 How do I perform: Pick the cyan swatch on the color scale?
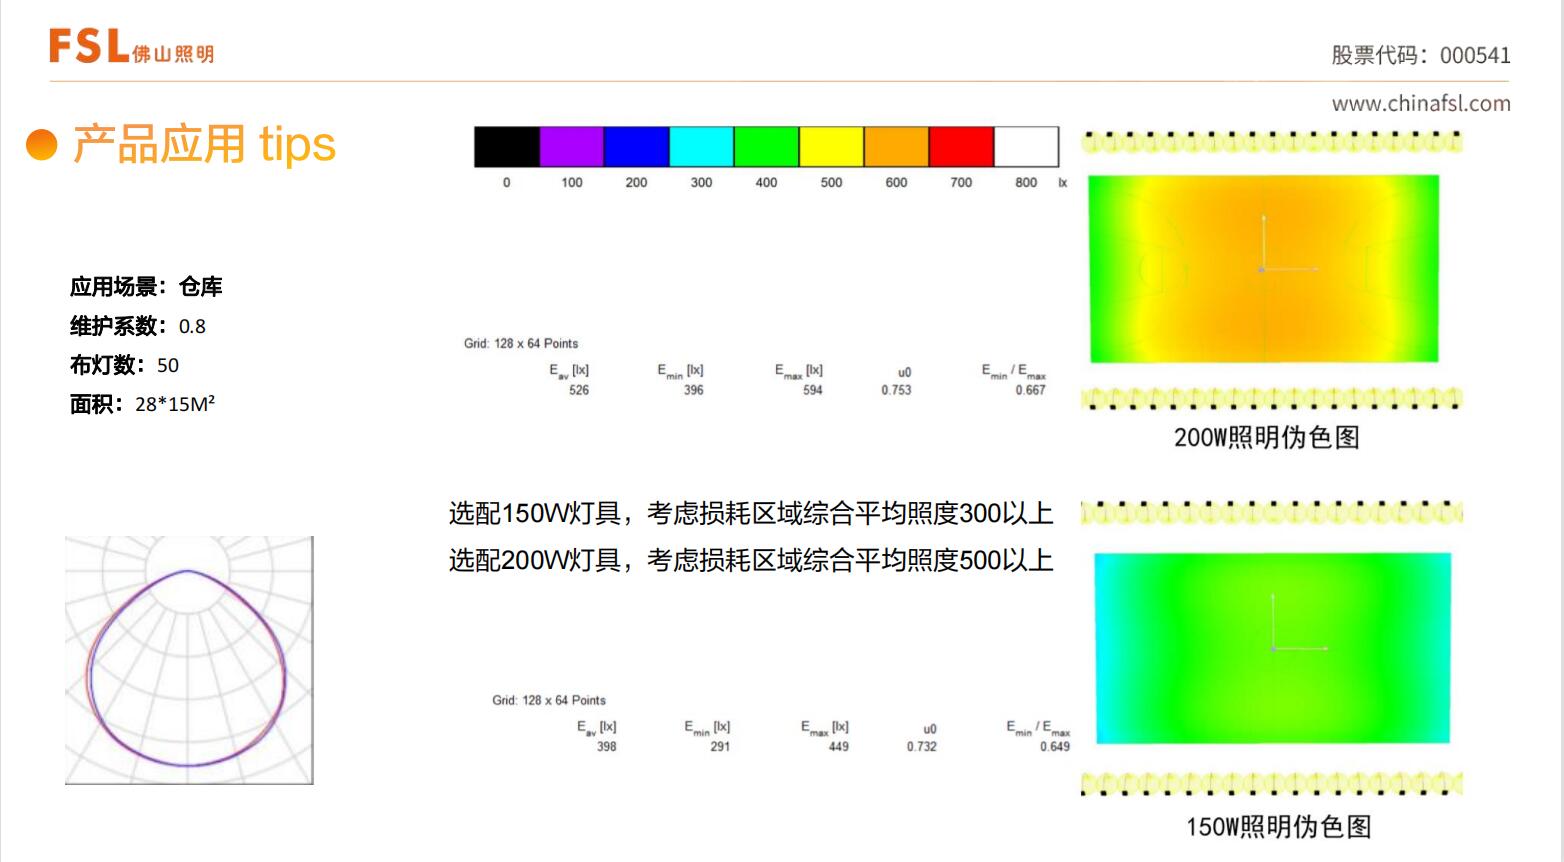click(x=701, y=147)
